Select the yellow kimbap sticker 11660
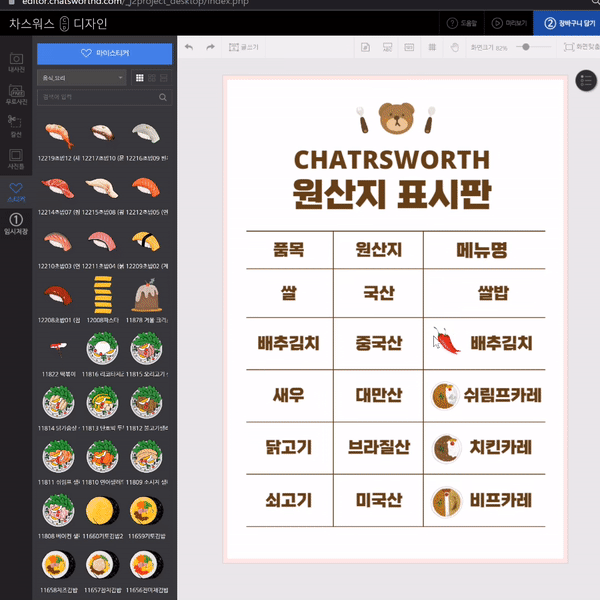This screenshot has width=600, height=600. 103,511
